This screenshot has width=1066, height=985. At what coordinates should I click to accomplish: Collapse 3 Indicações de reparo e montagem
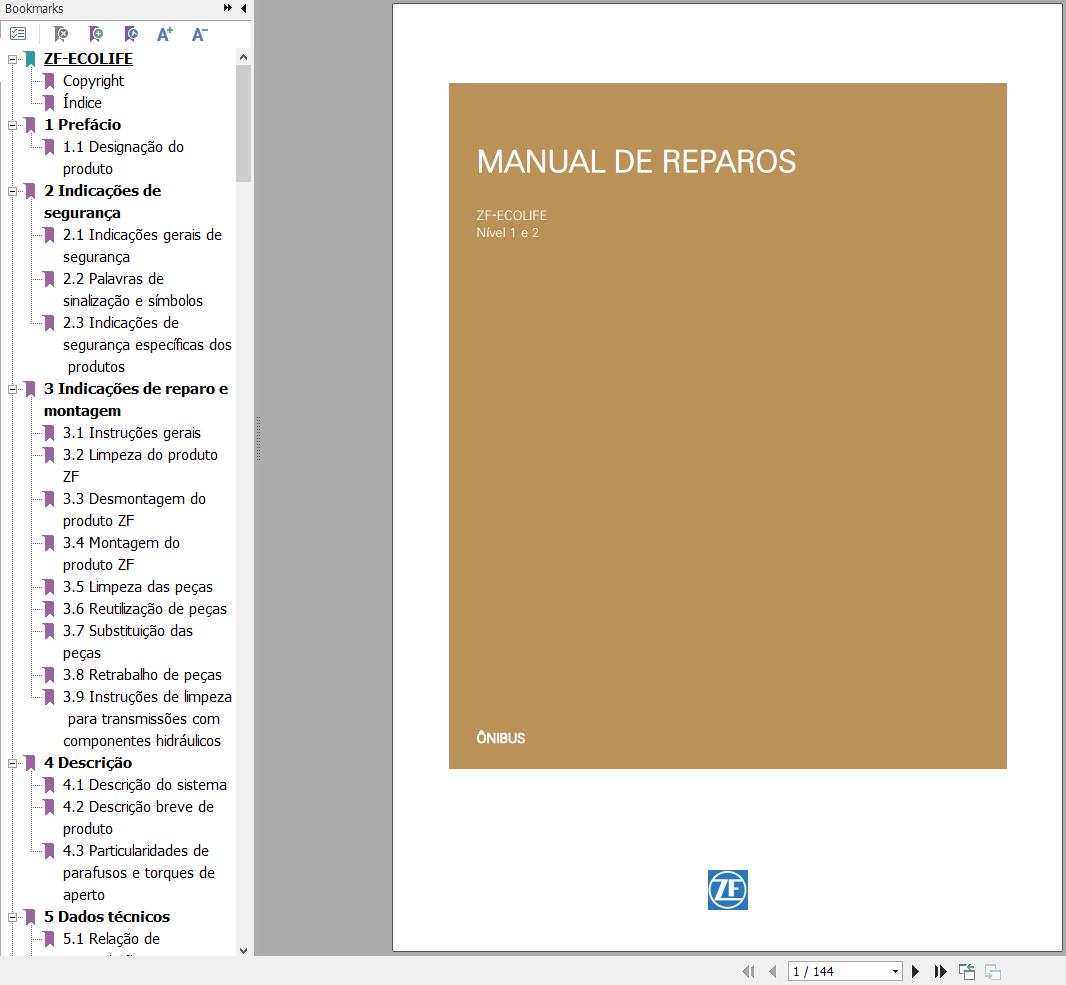[x=12, y=389]
